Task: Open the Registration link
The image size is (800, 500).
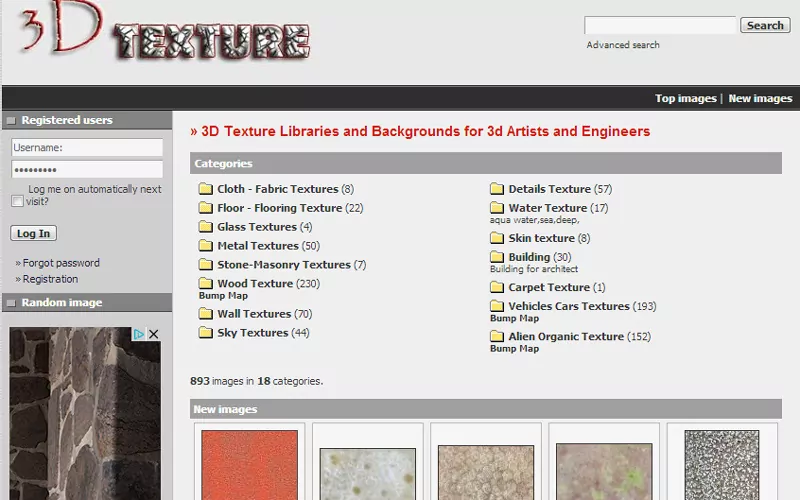Action: pyautogui.click(x=50, y=279)
